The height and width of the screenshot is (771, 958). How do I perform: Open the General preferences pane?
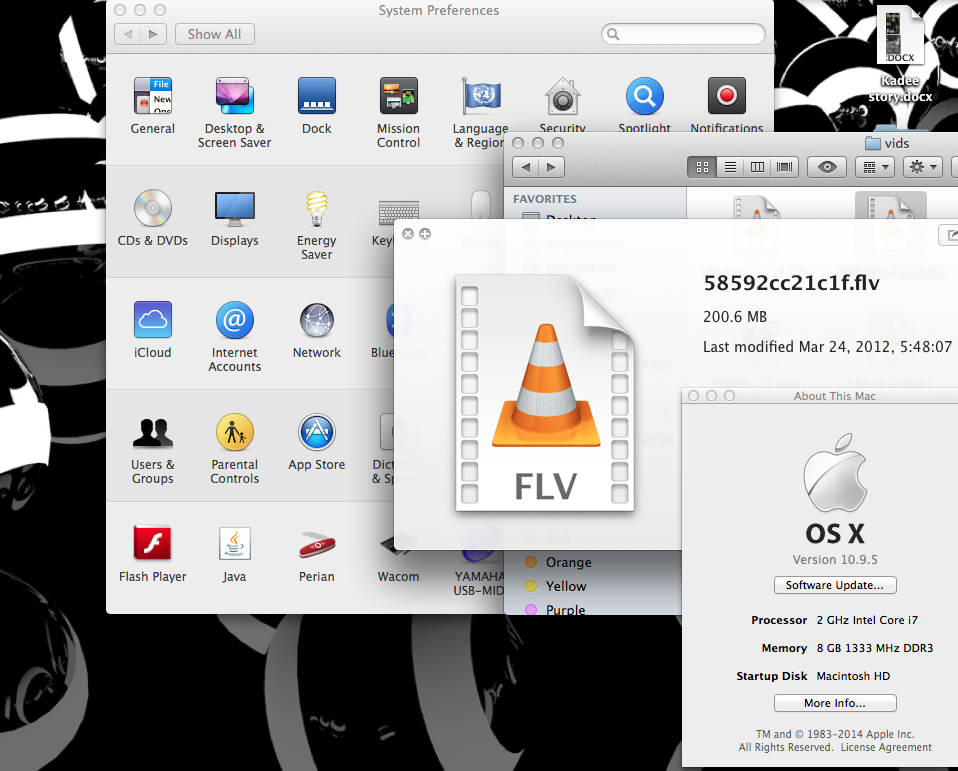coord(153,105)
